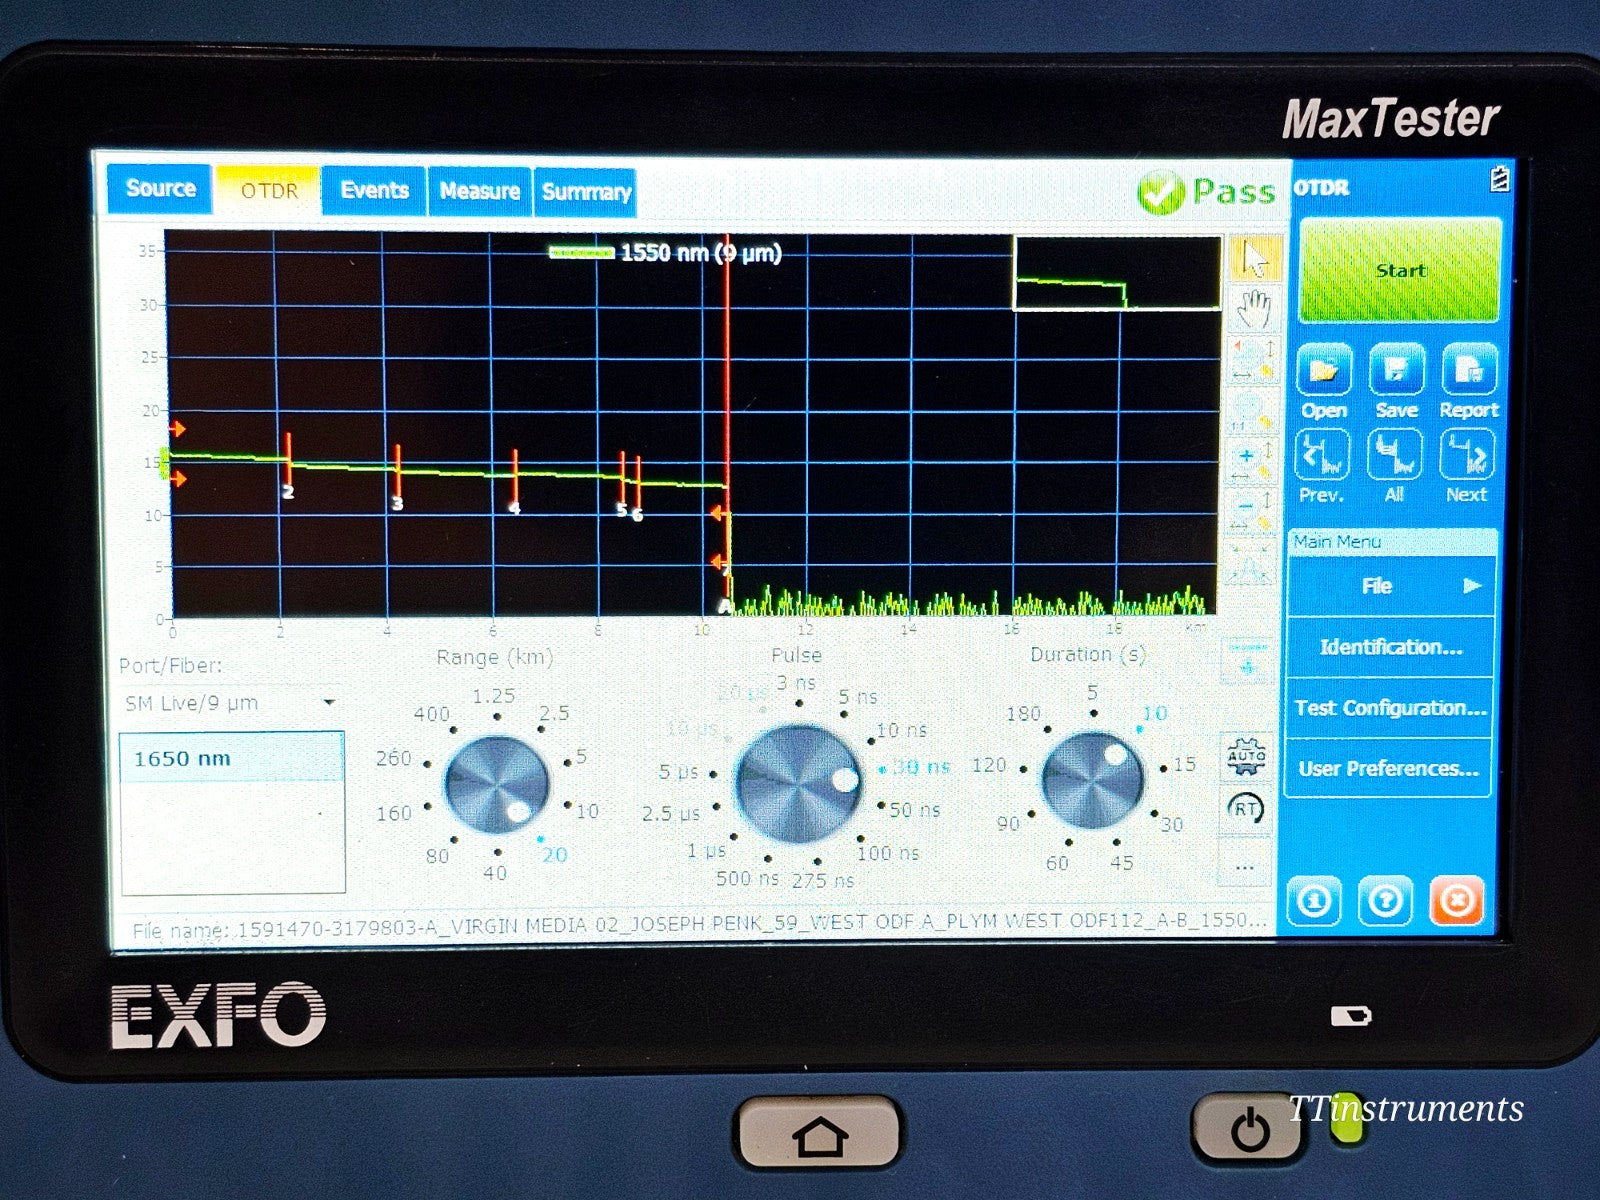
Task: Set Range dial to 2.5 km
Action: click(554, 714)
